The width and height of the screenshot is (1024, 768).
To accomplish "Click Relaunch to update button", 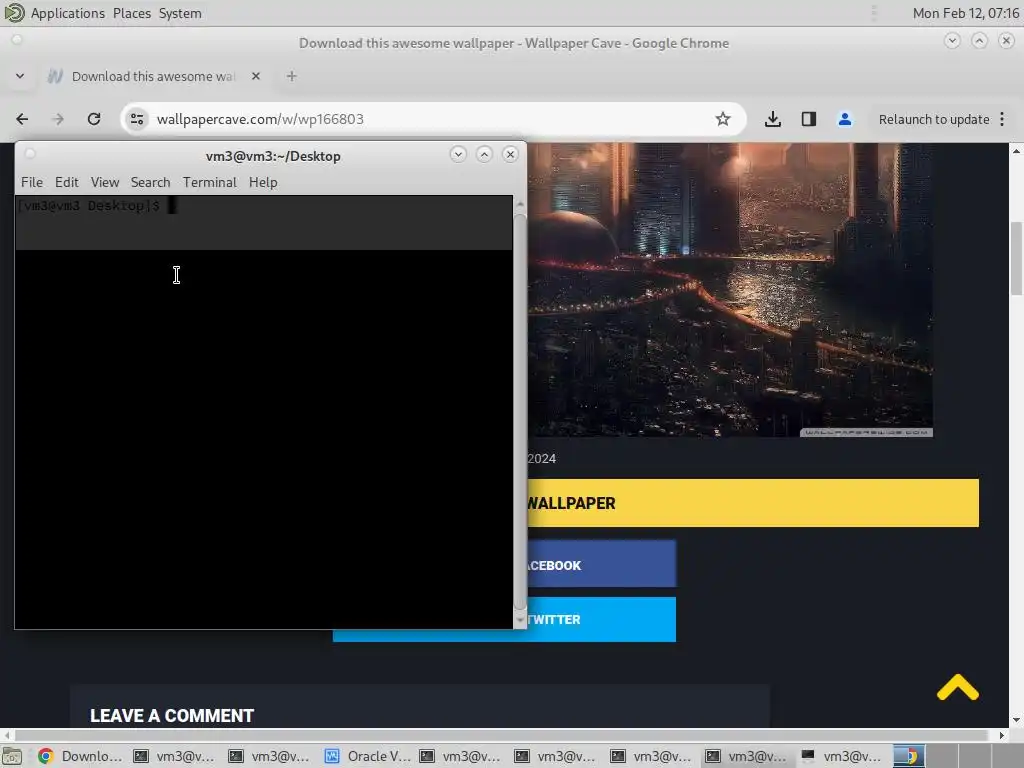I will 934,120.
